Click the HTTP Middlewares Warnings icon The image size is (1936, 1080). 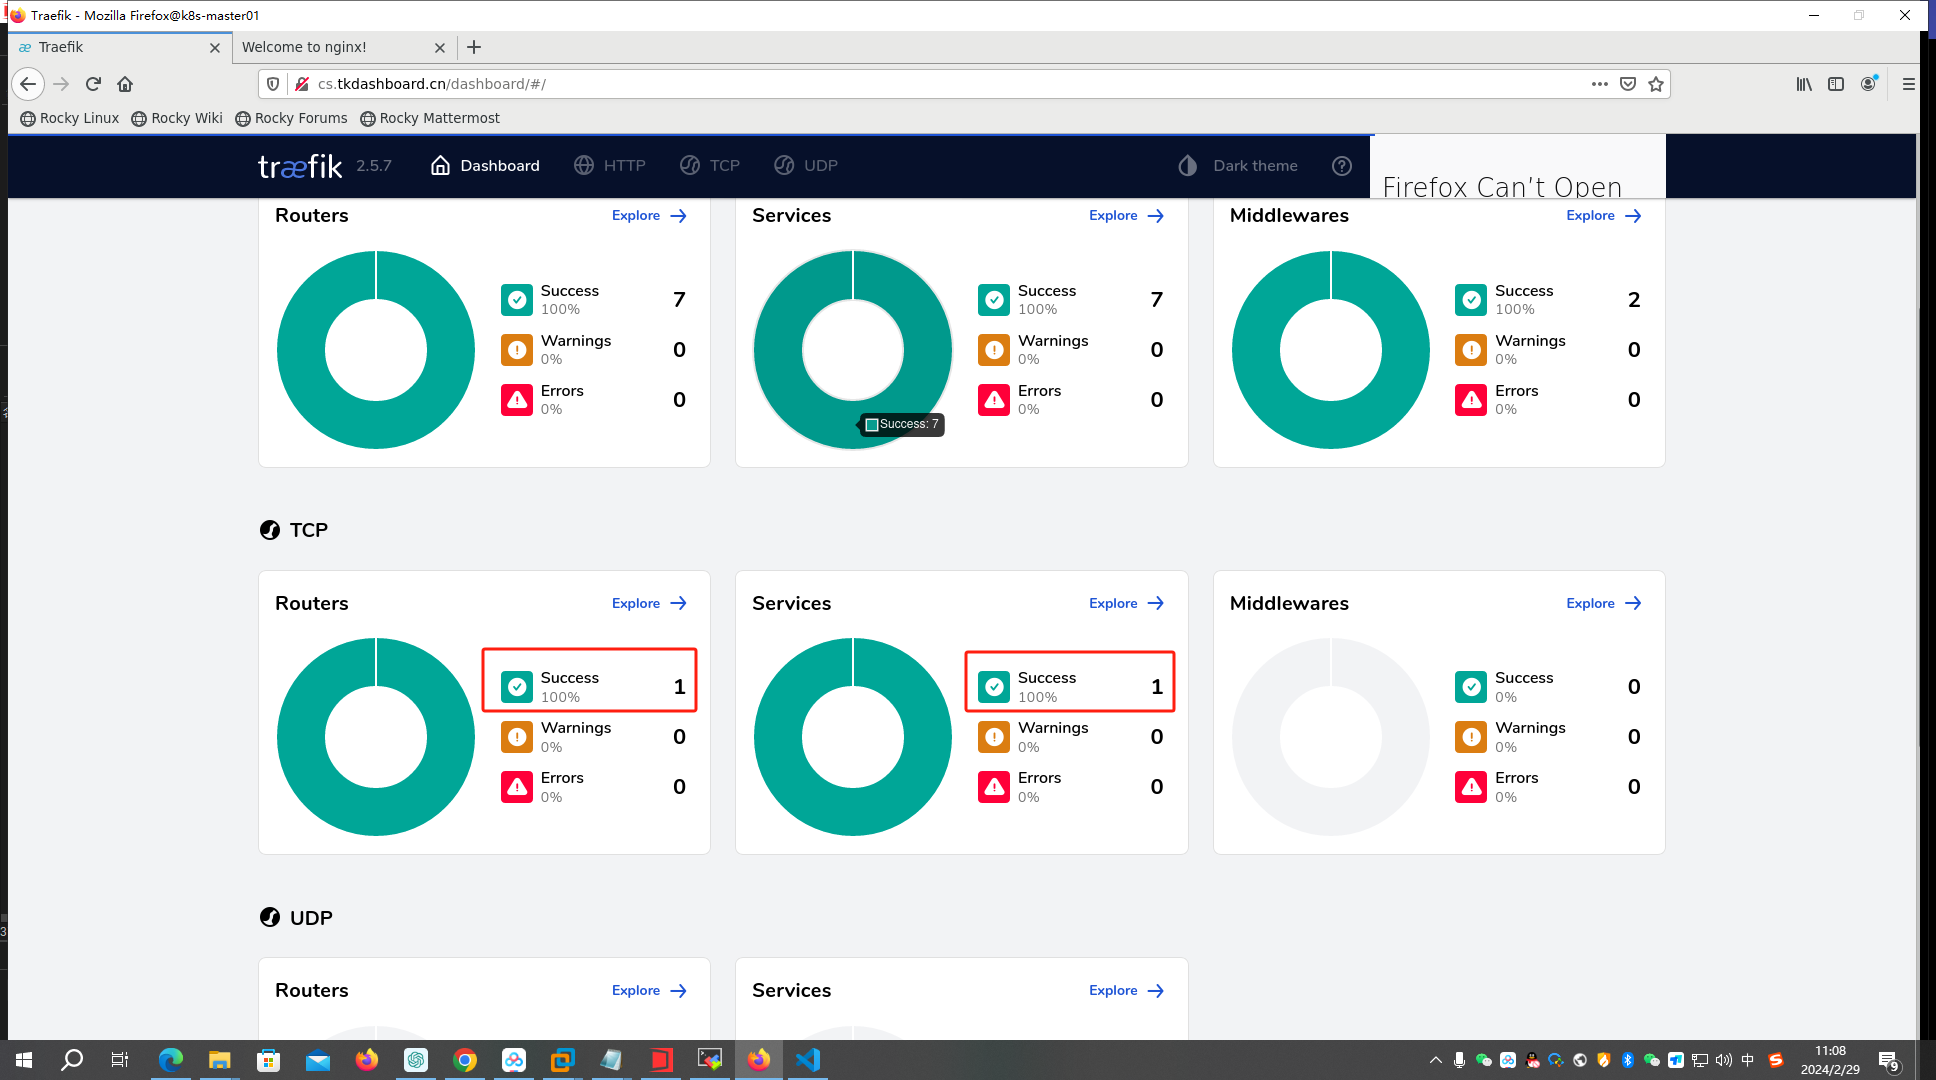point(1471,350)
